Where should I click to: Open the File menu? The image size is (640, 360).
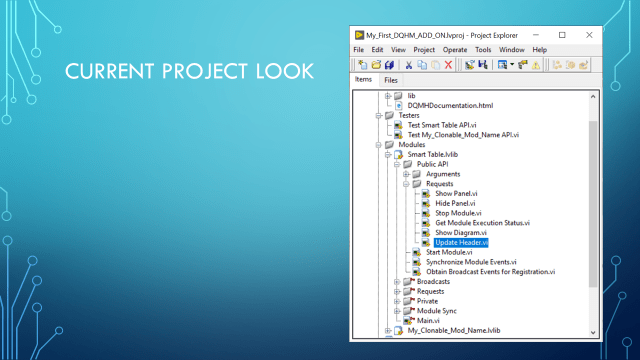coord(358,50)
